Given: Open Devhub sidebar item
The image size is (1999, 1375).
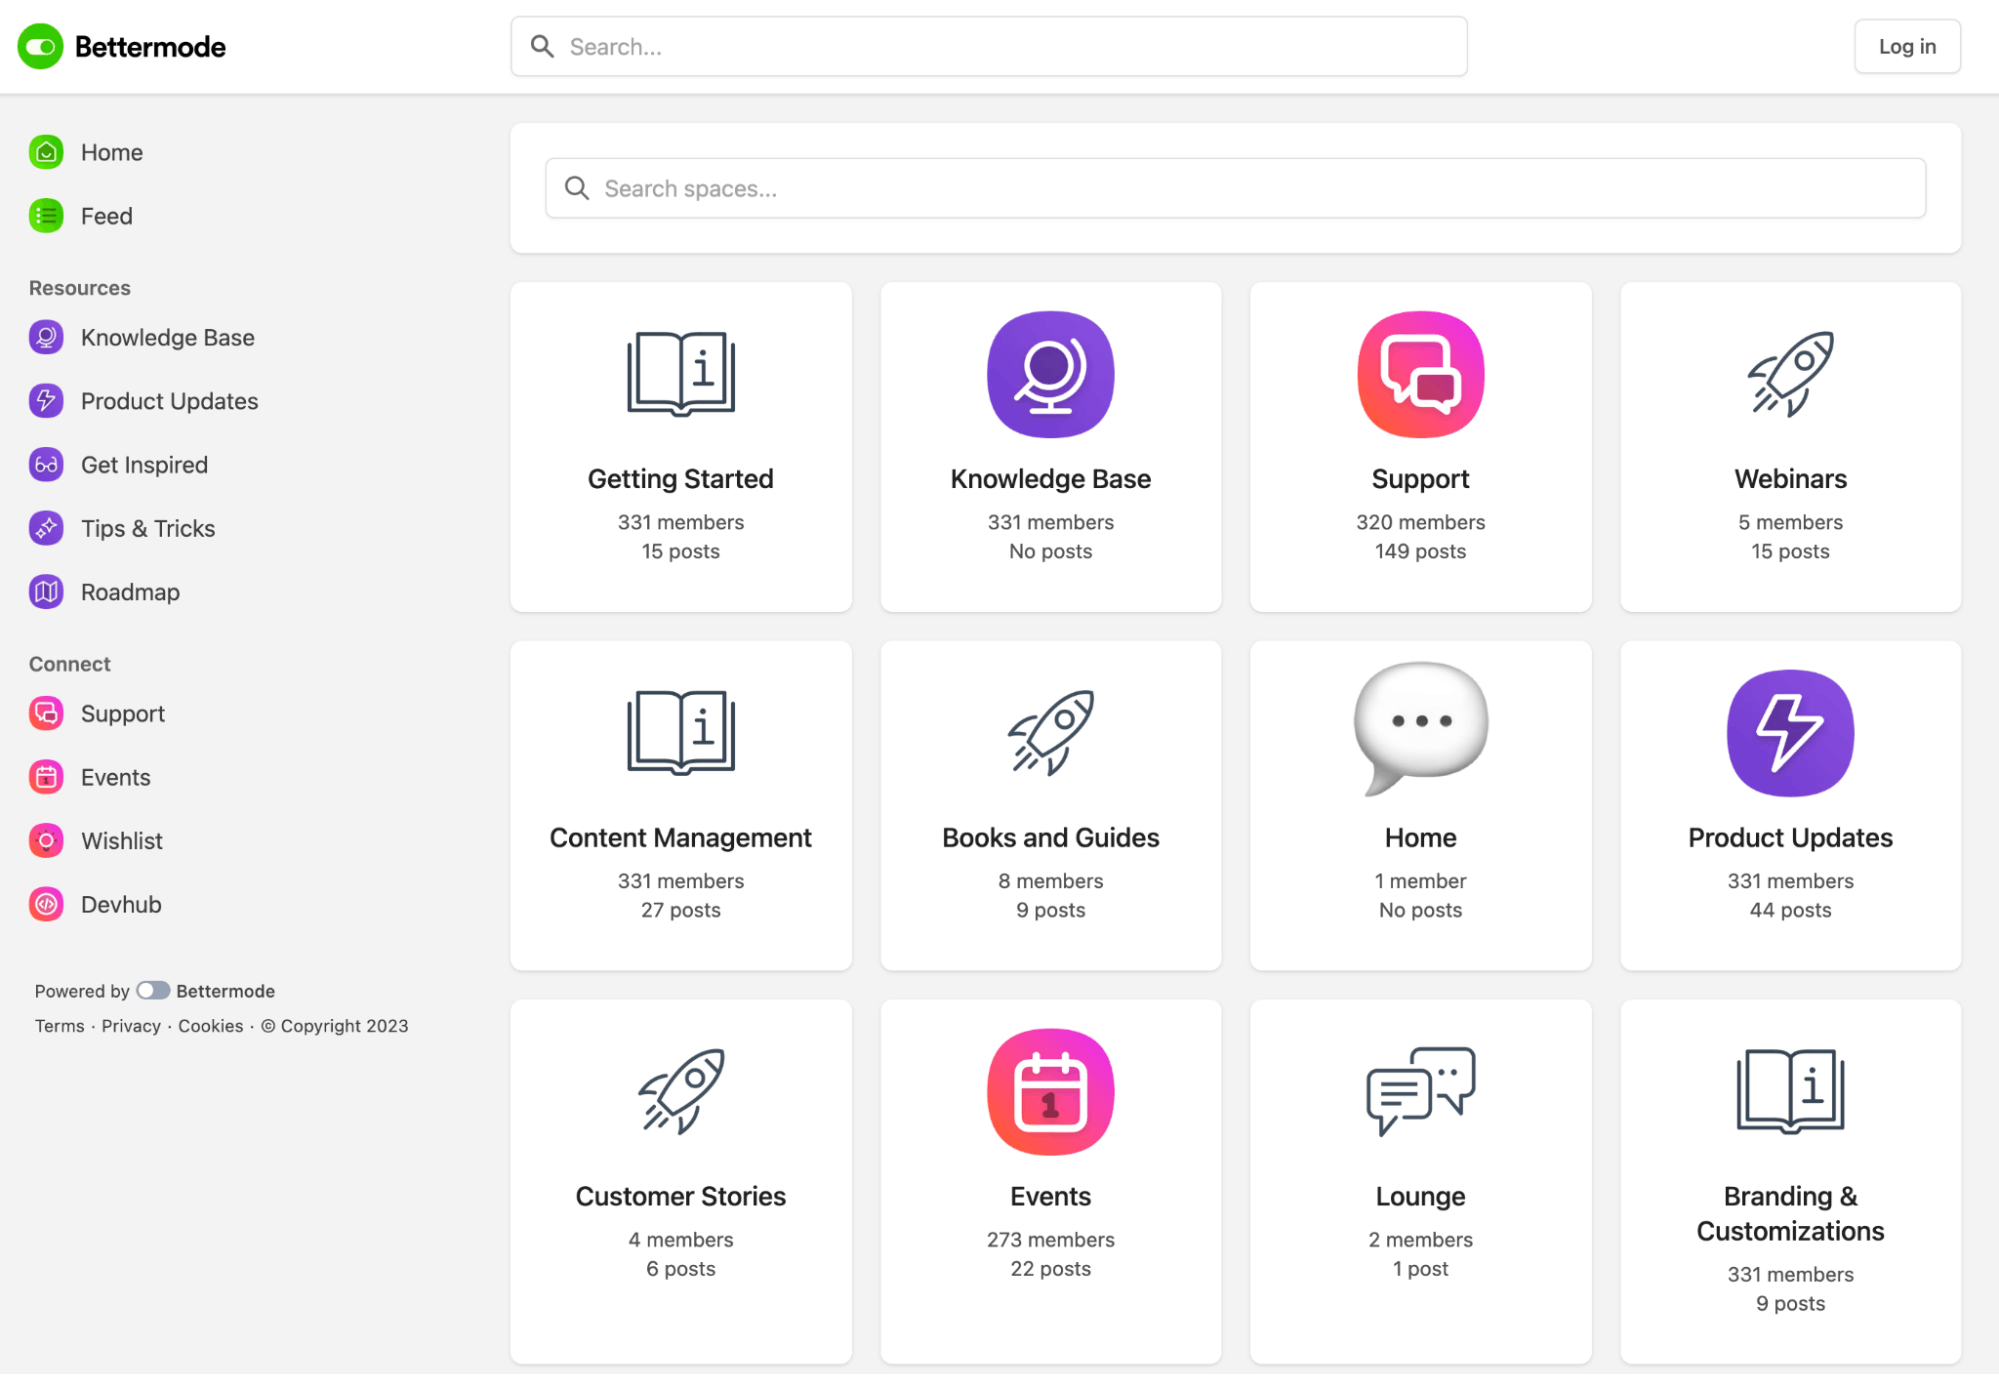Looking at the screenshot, I should 120,904.
